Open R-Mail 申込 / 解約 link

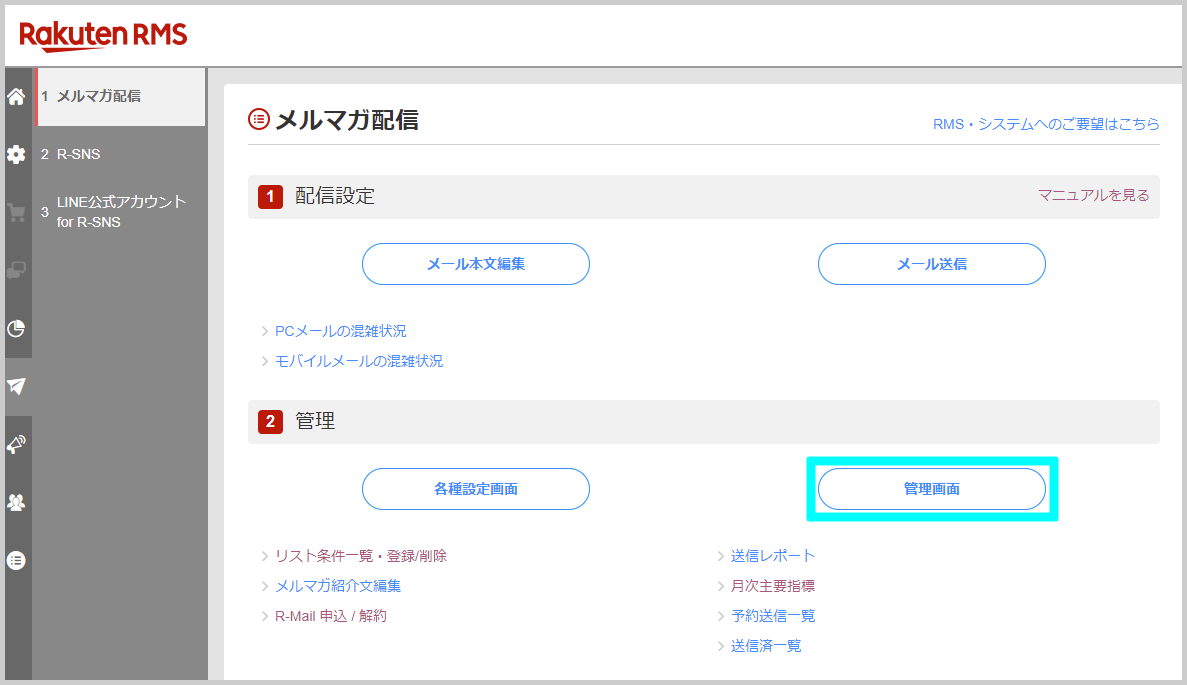click(331, 616)
